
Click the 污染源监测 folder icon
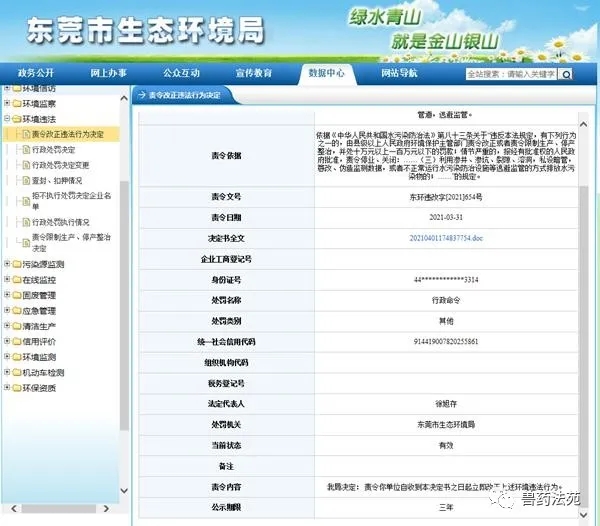[x=16, y=264]
